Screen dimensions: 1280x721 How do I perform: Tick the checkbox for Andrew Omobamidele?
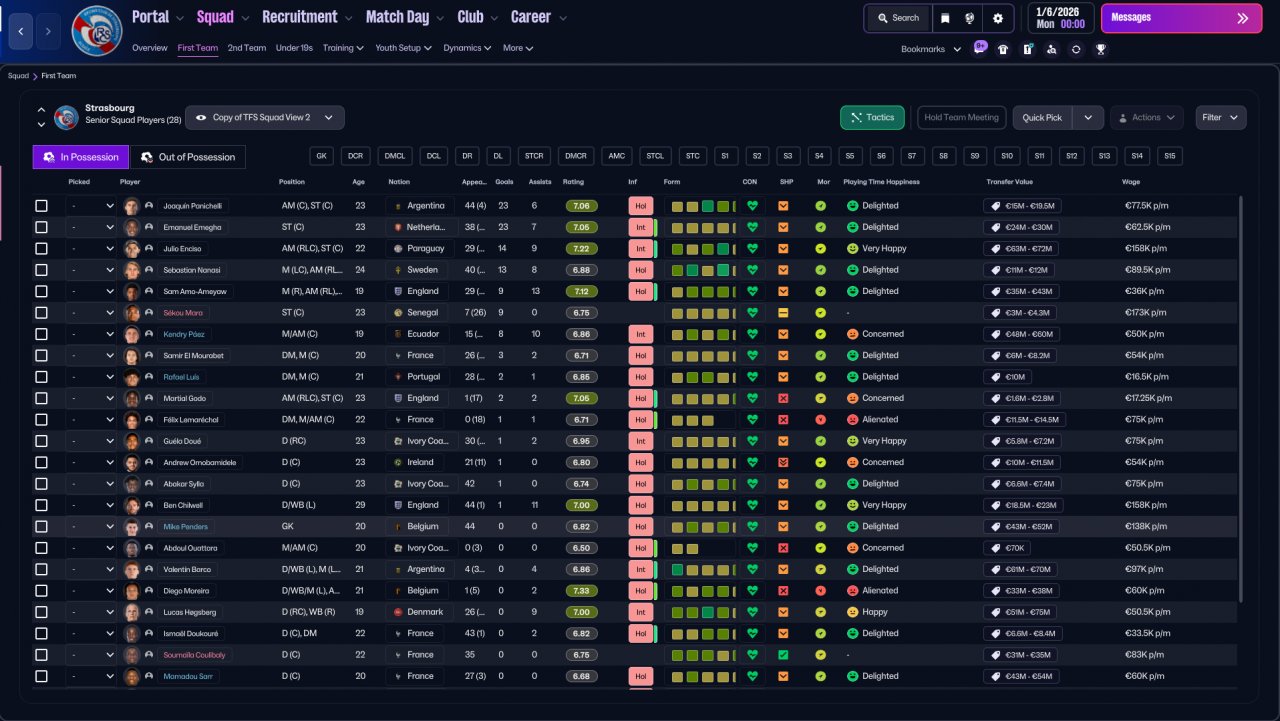coord(41,462)
